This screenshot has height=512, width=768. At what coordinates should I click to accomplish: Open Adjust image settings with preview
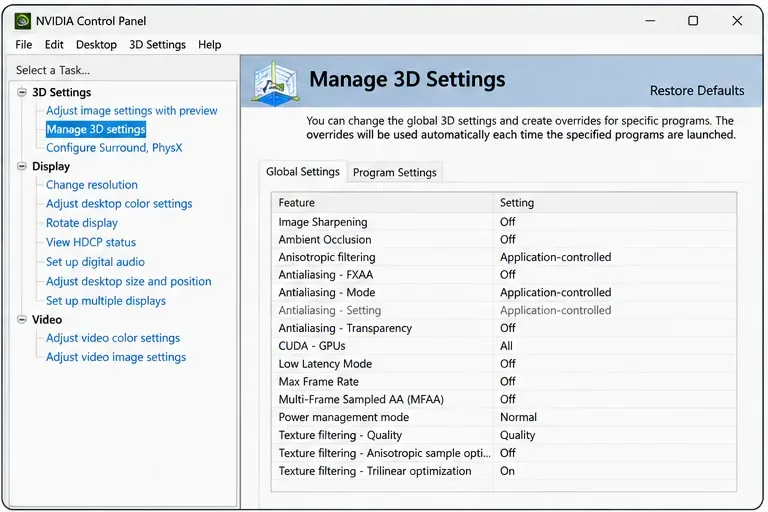[132, 111]
